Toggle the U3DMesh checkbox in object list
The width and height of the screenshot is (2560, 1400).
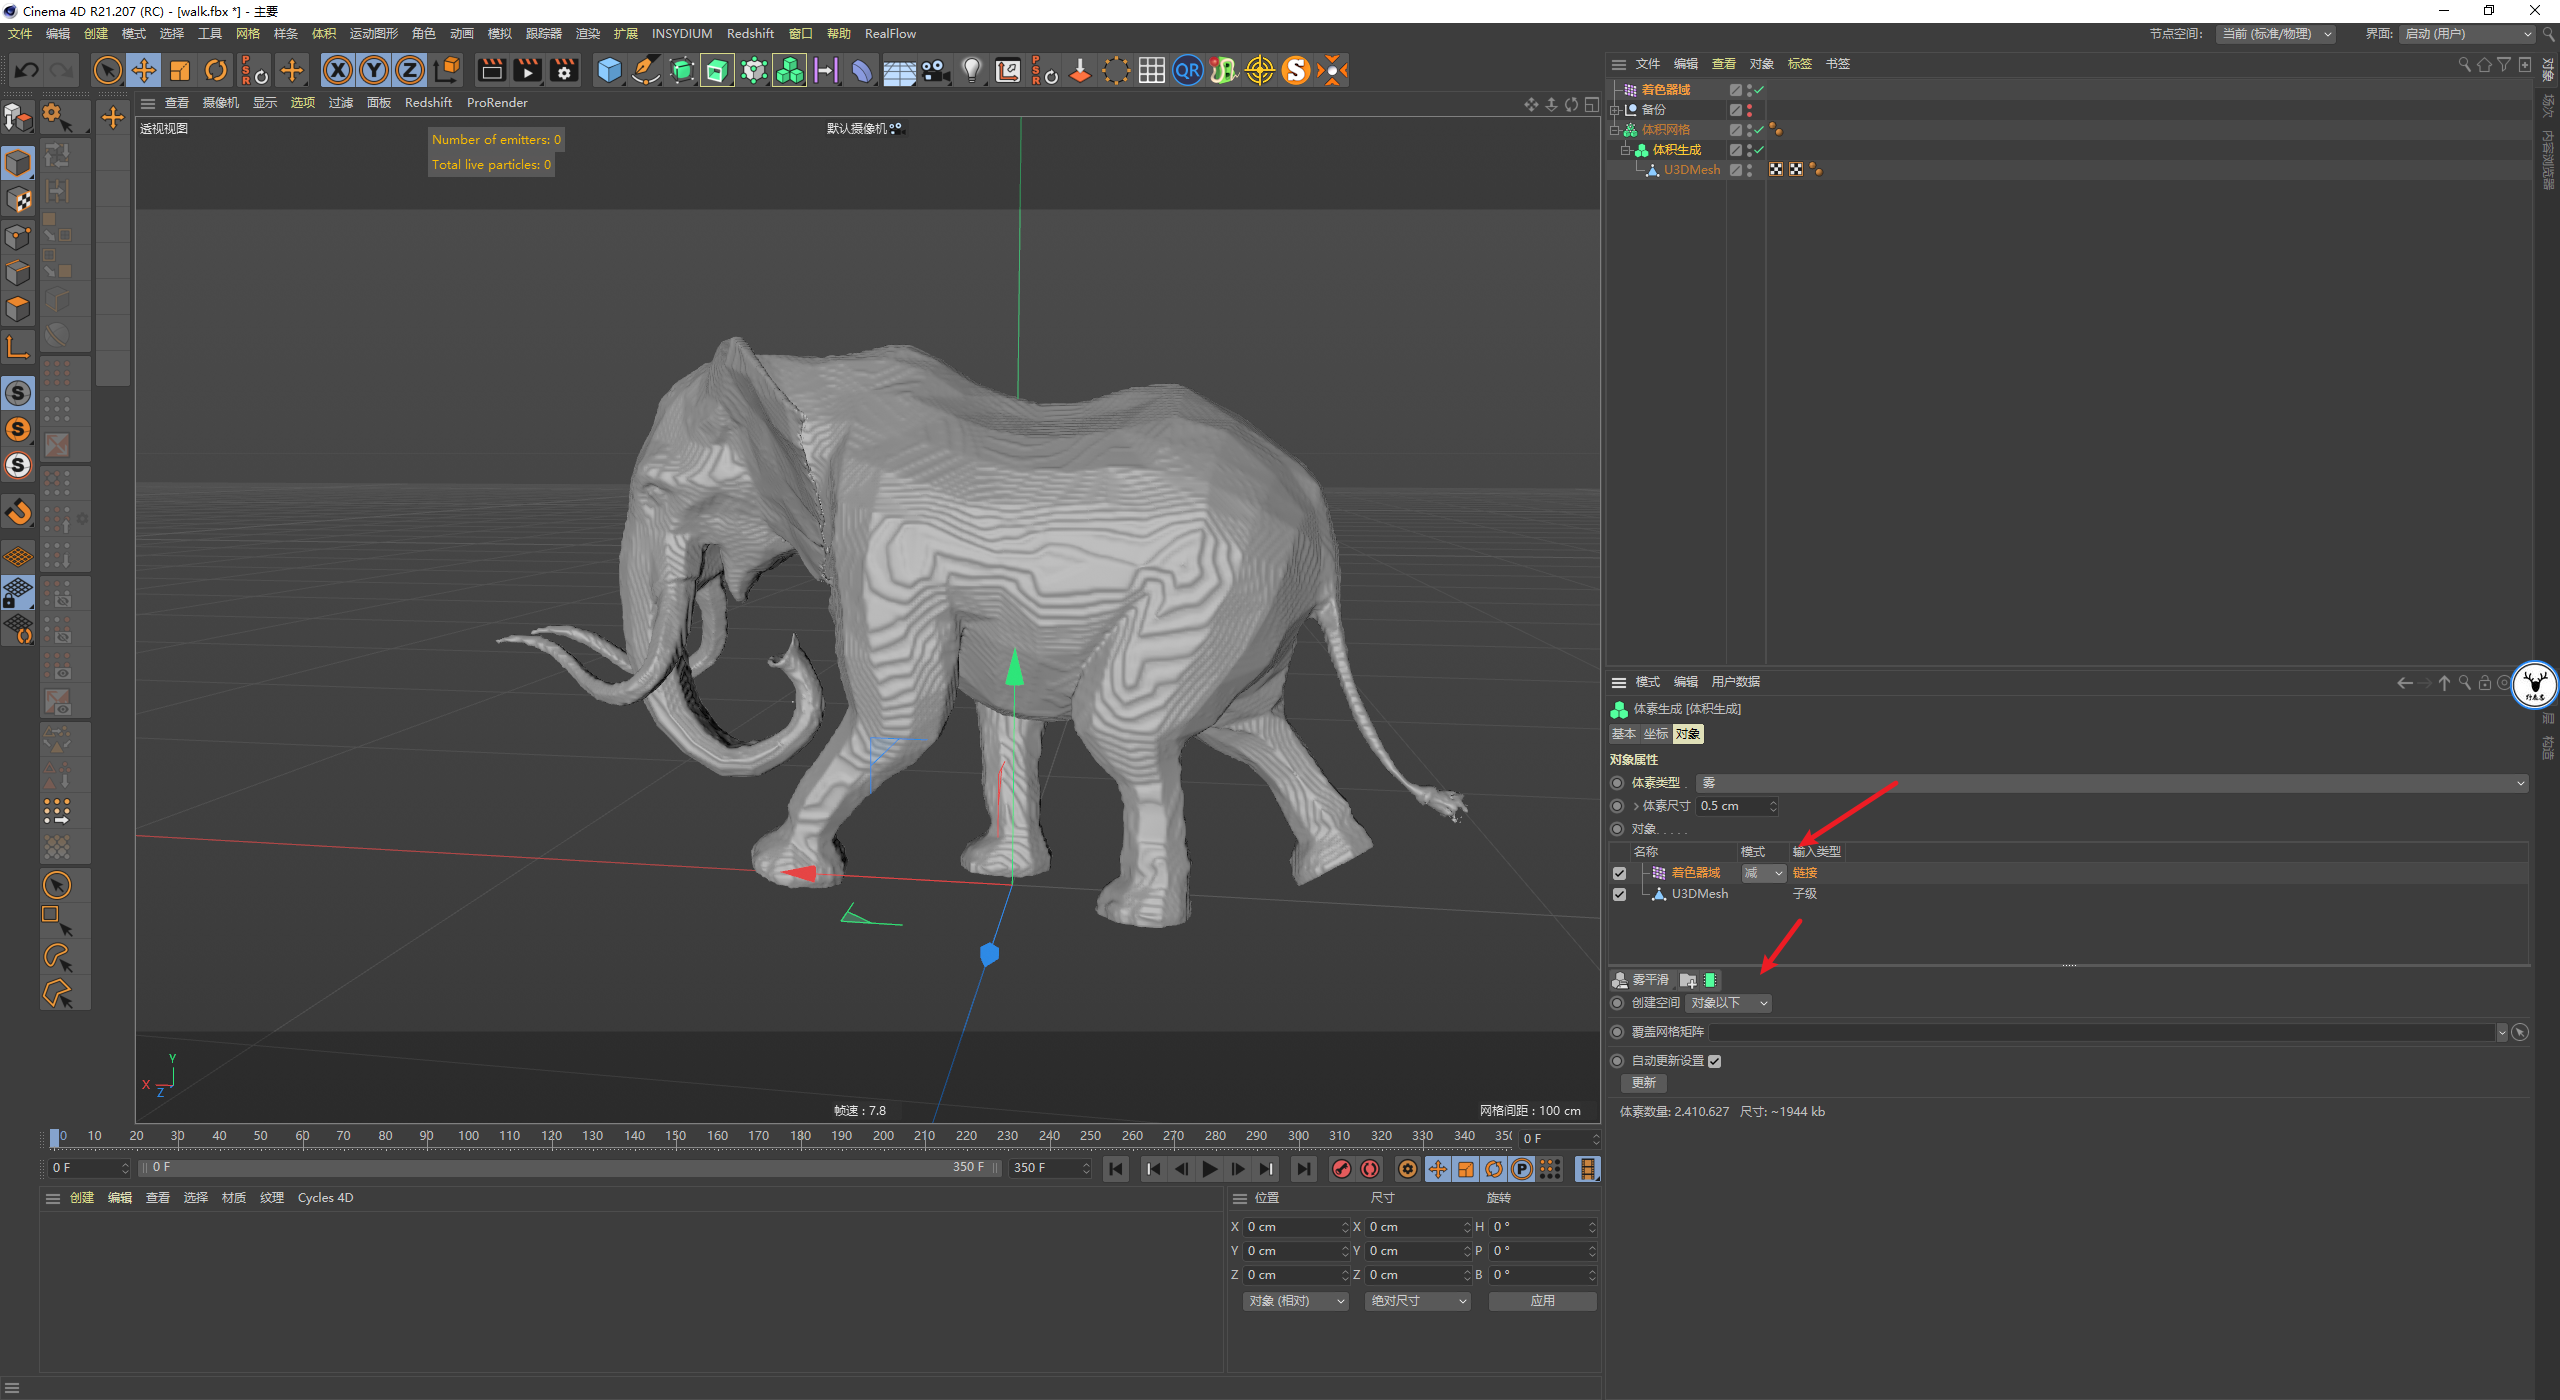click(x=1619, y=894)
